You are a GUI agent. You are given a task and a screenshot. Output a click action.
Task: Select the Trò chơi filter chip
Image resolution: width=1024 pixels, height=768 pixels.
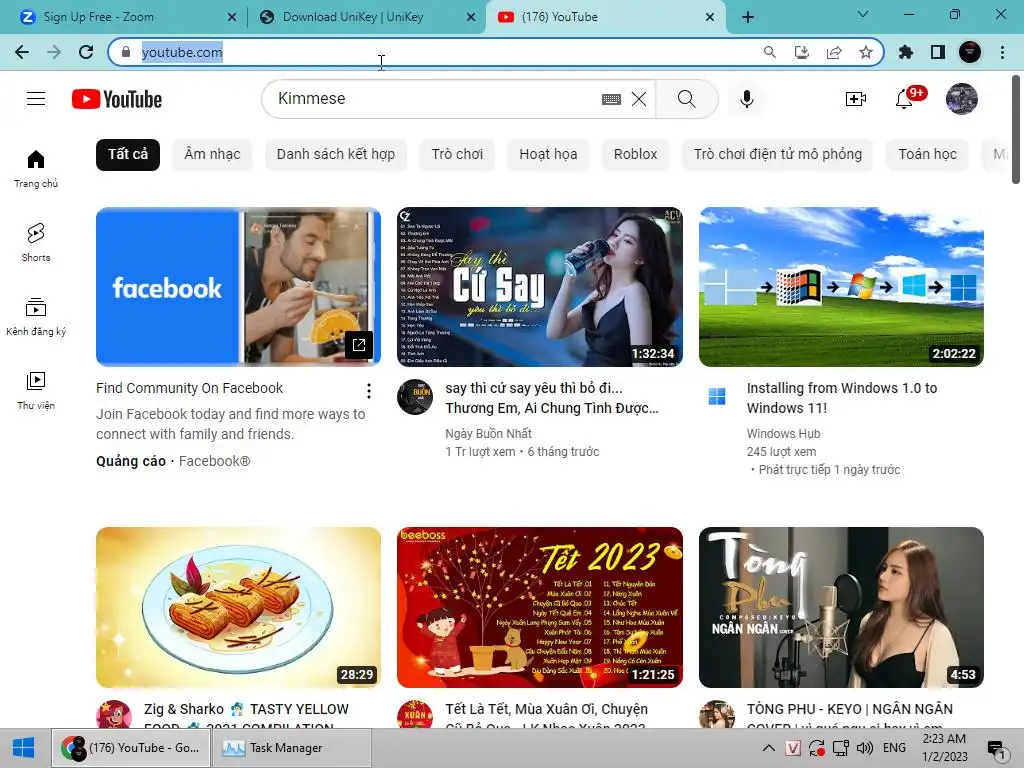coord(457,155)
